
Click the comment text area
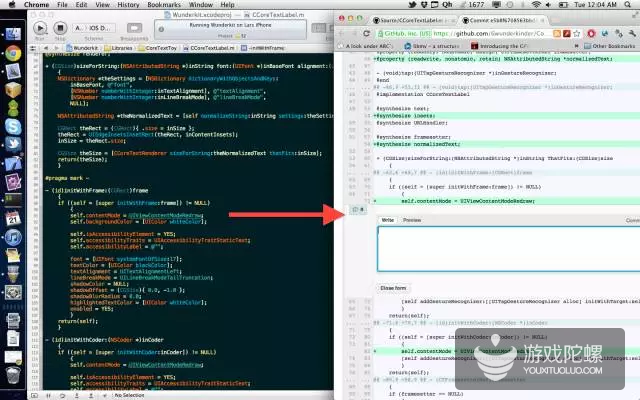[x=508, y=249]
